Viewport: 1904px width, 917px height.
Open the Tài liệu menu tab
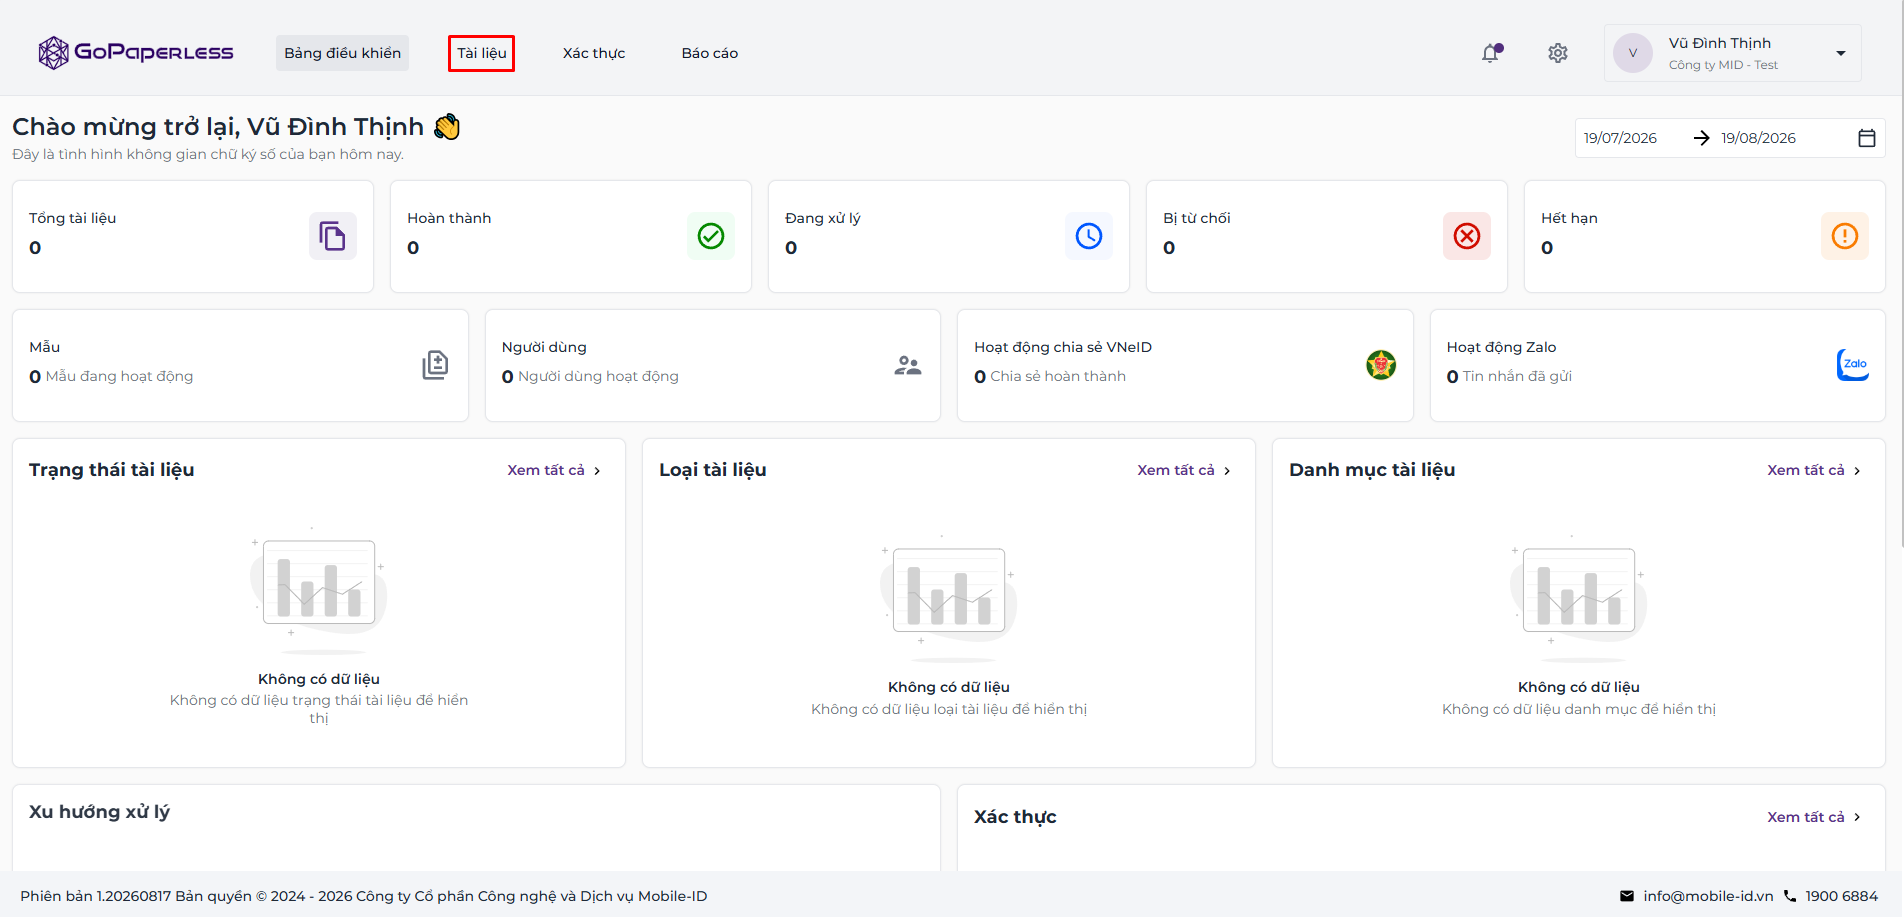click(482, 53)
